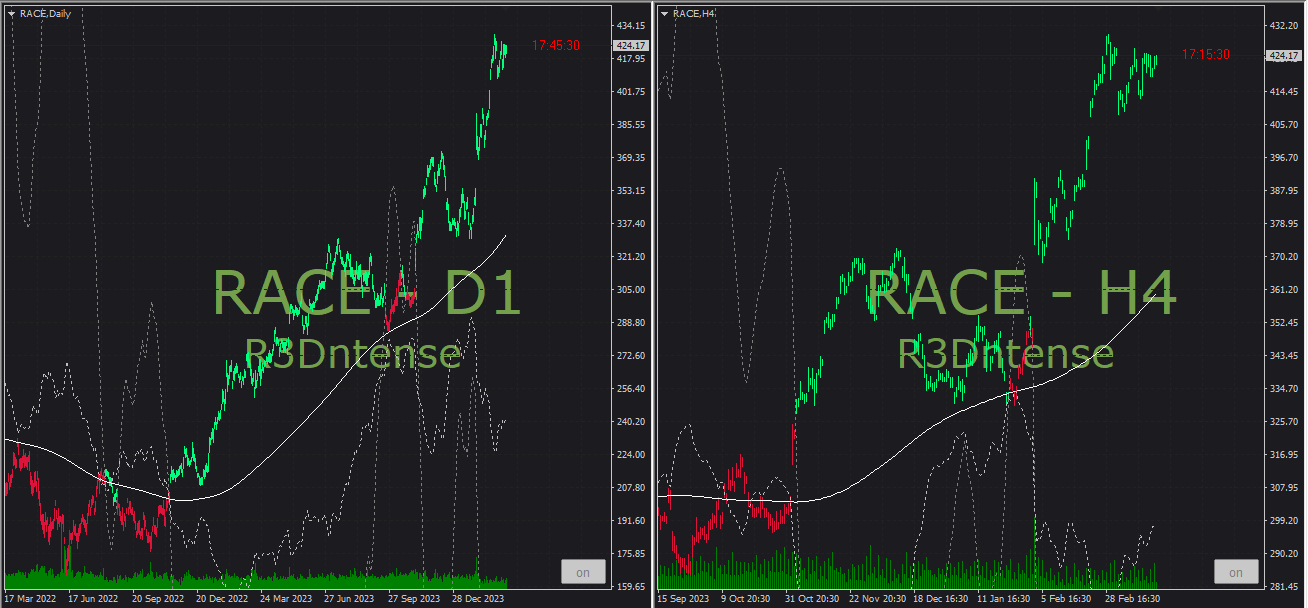Click the 401.75 price axis label
This screenshot has width=1308, height=608.
[630, 91]
